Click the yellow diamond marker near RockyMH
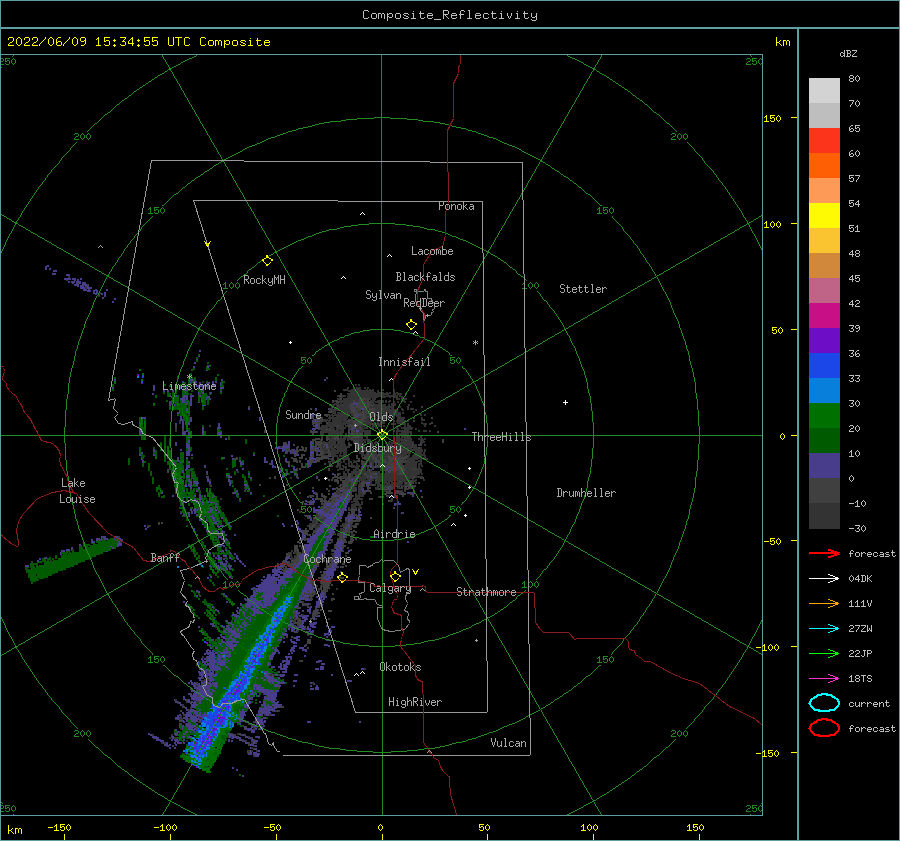Screen dimensions: 900x841 [267, 261]
